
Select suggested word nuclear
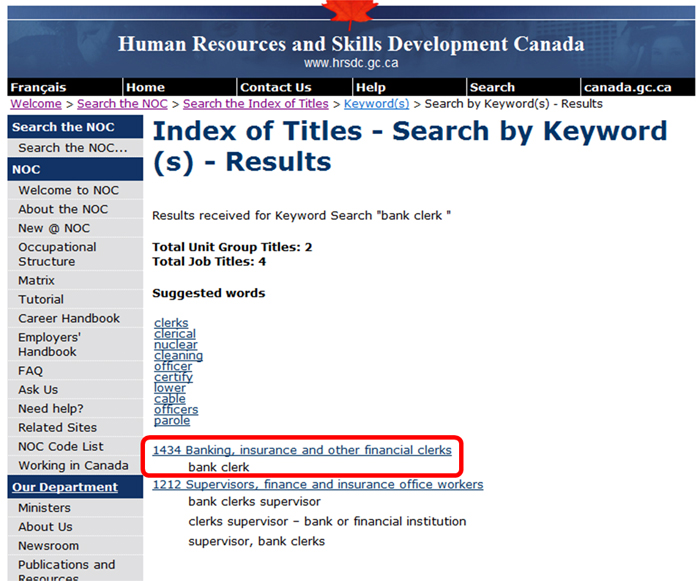click(175, 344)
